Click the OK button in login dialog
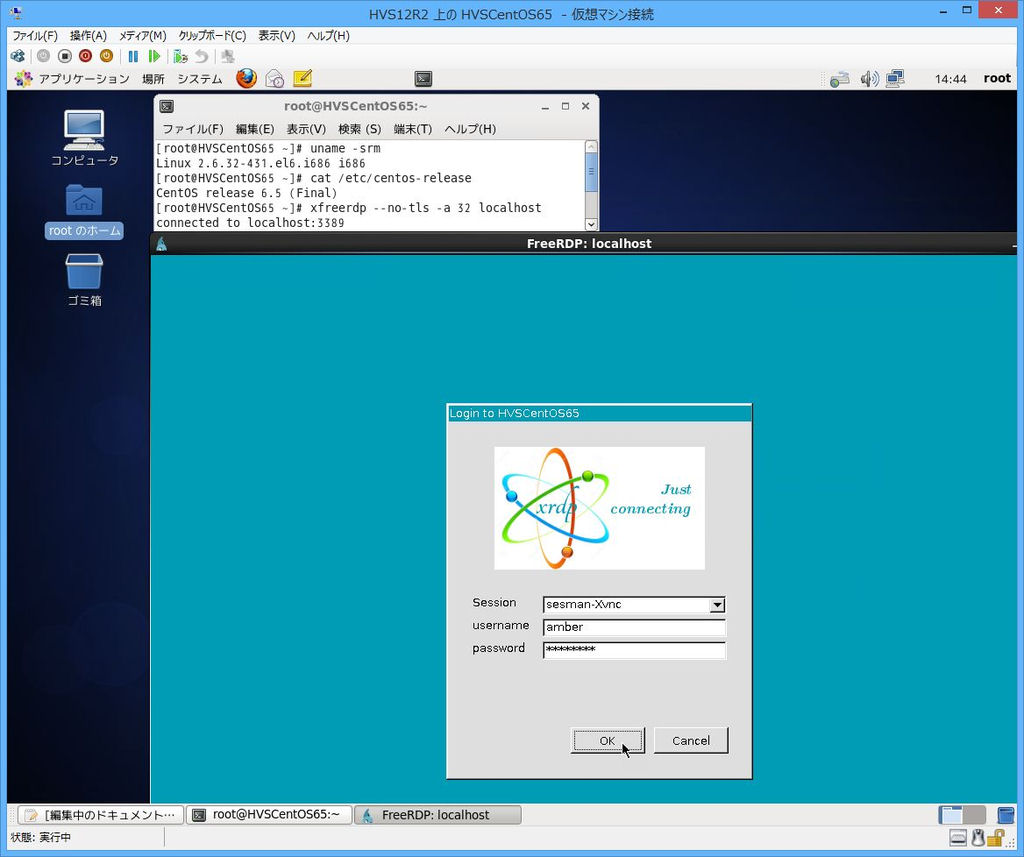Image resolution: width=1024 pixels, height=857 pixels. (x=607, y=740)
